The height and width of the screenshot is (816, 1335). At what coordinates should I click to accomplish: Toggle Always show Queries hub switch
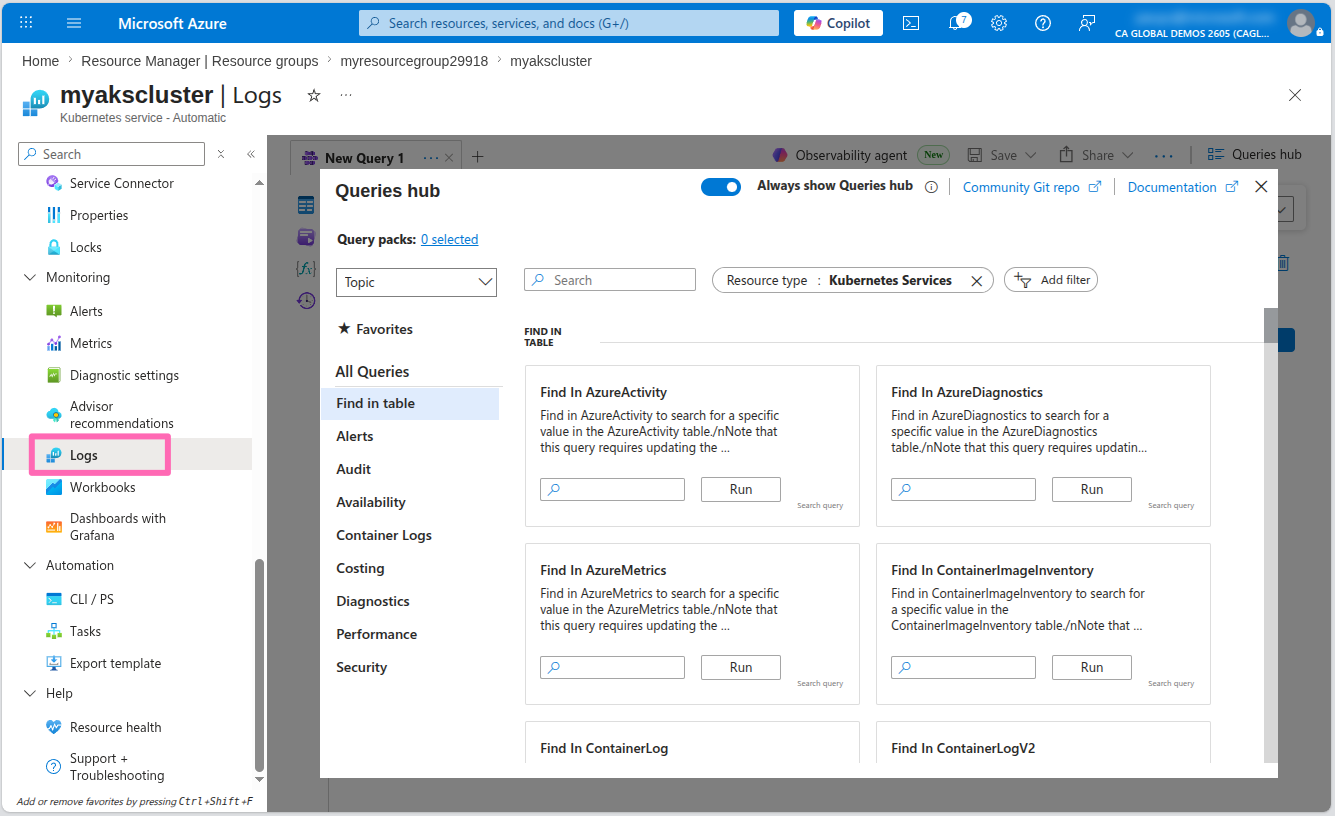[721, 187]
